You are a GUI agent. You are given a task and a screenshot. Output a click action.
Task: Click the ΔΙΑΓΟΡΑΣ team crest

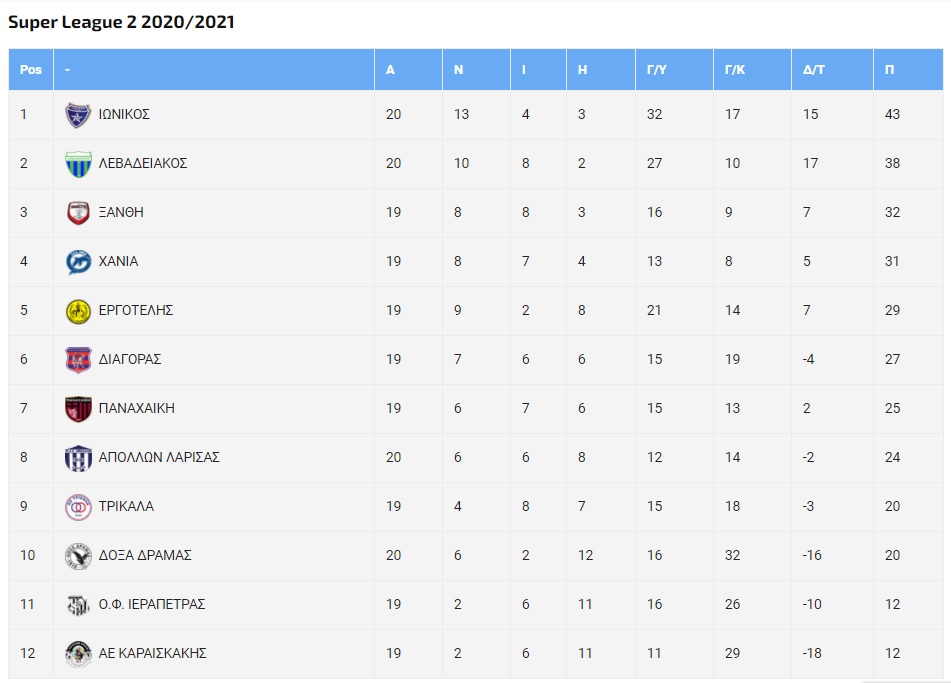[78, 360]
